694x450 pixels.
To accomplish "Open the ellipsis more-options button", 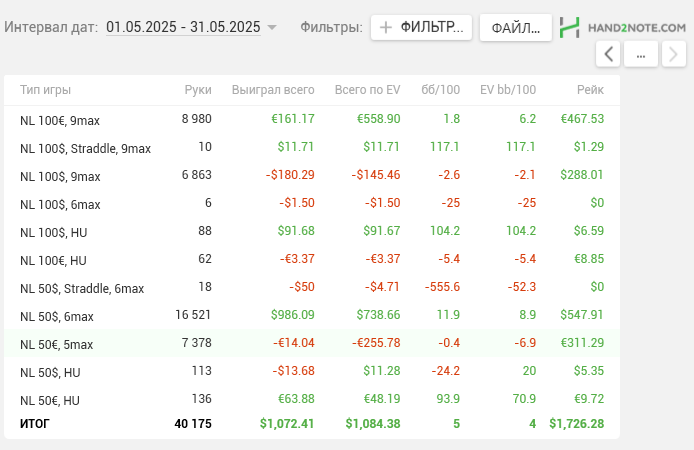I will tap(641, 55).
